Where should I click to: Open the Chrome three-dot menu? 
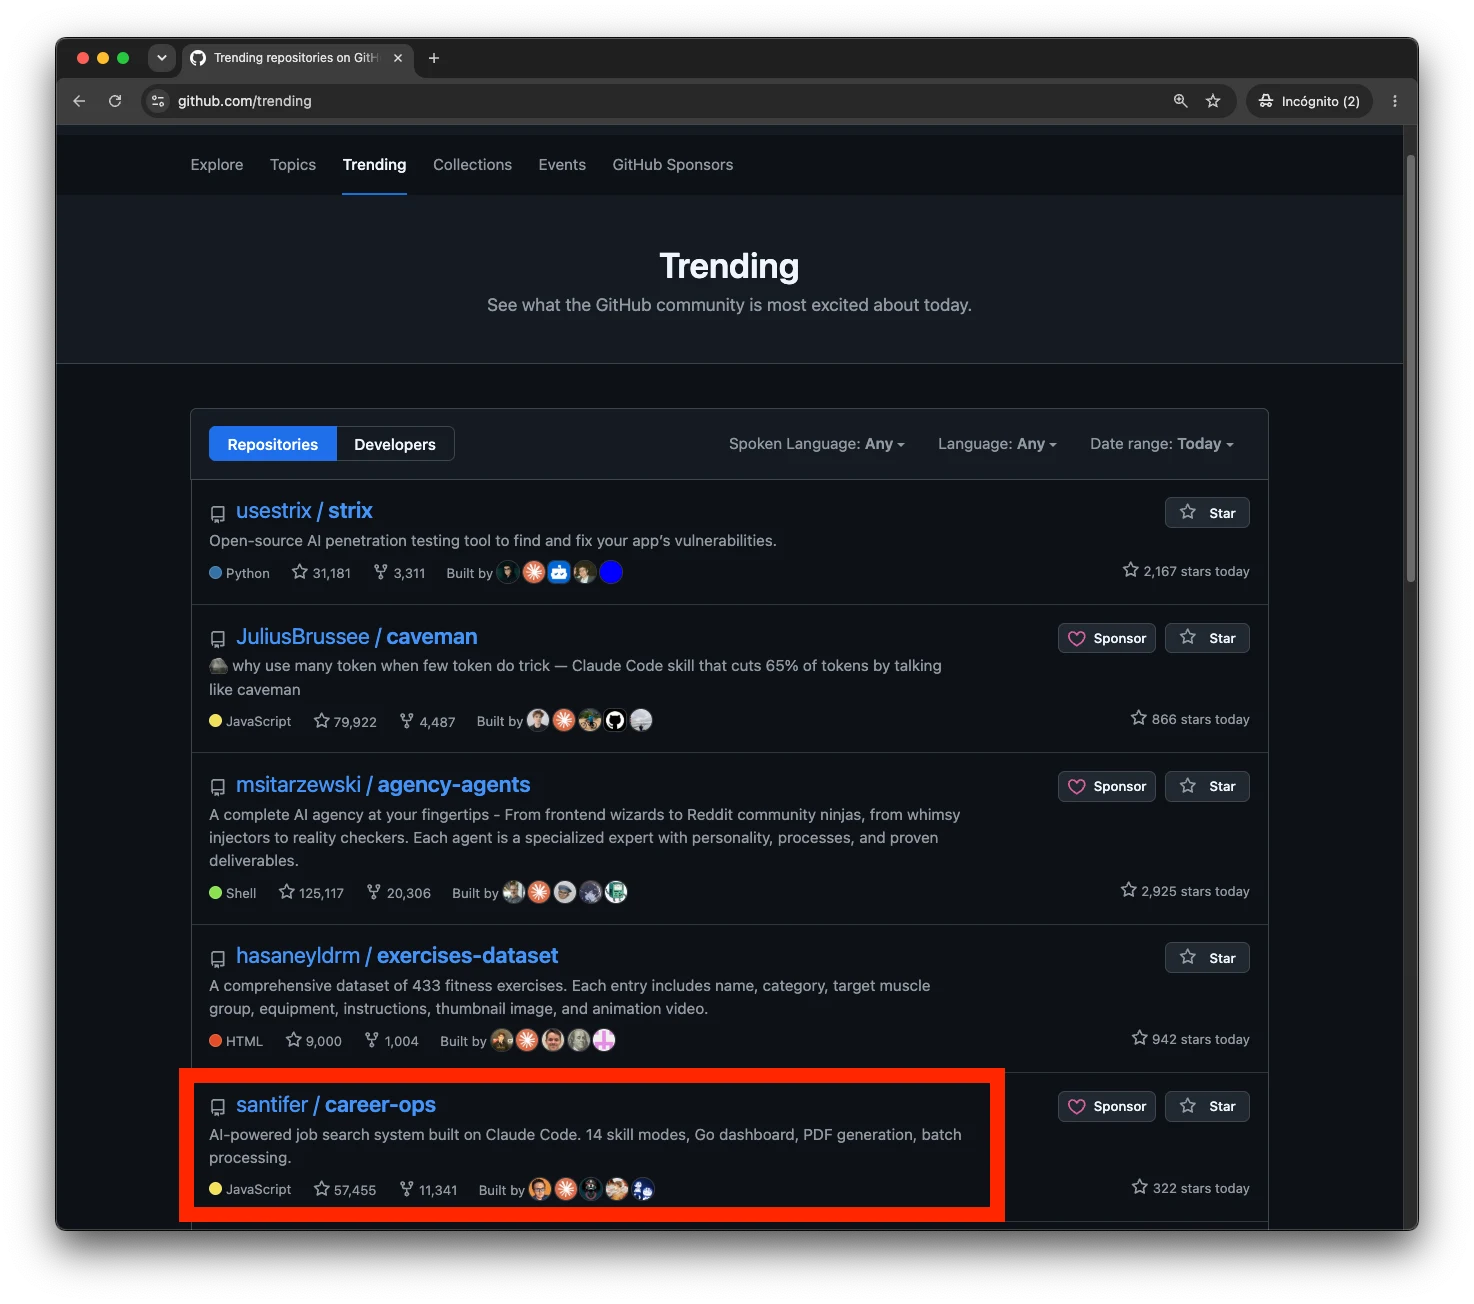coord(1395,101)
